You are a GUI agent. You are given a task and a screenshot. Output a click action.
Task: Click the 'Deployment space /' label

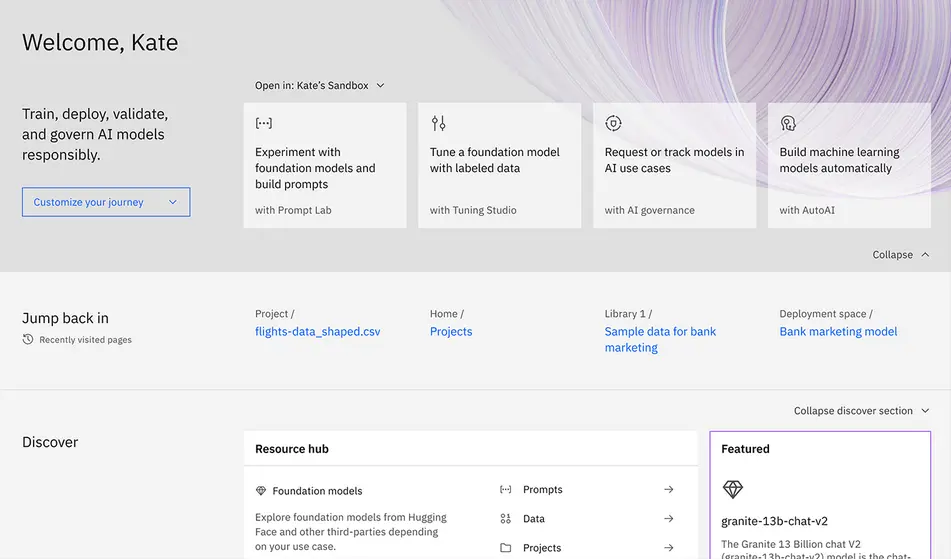click(x=825, y=313)
